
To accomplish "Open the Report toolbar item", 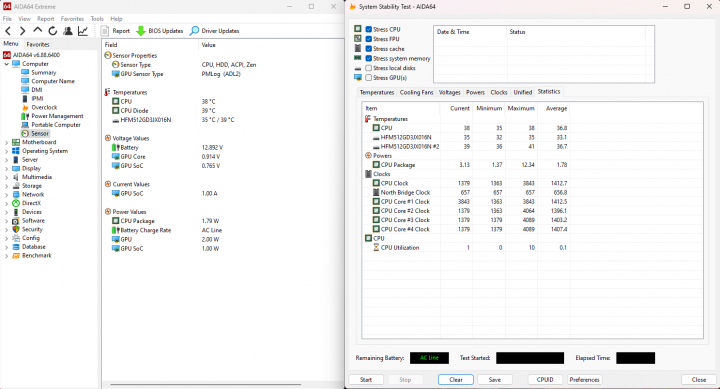I will [x=115, y=31].
